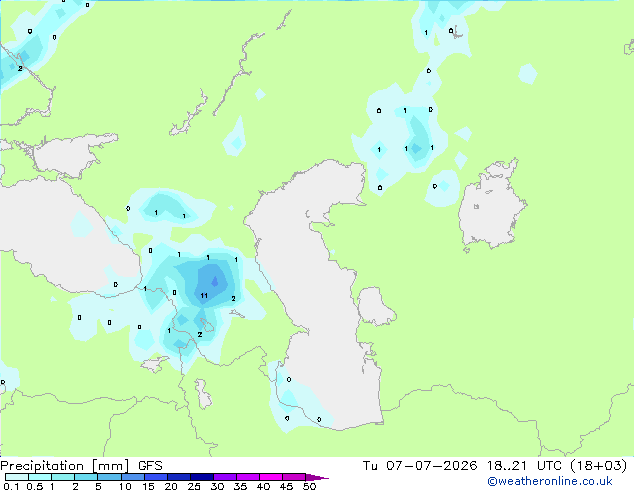Viewport: 634px width, 490px height.
Task: Pick the 2–5 mm legend swatch
Action: 86,477
